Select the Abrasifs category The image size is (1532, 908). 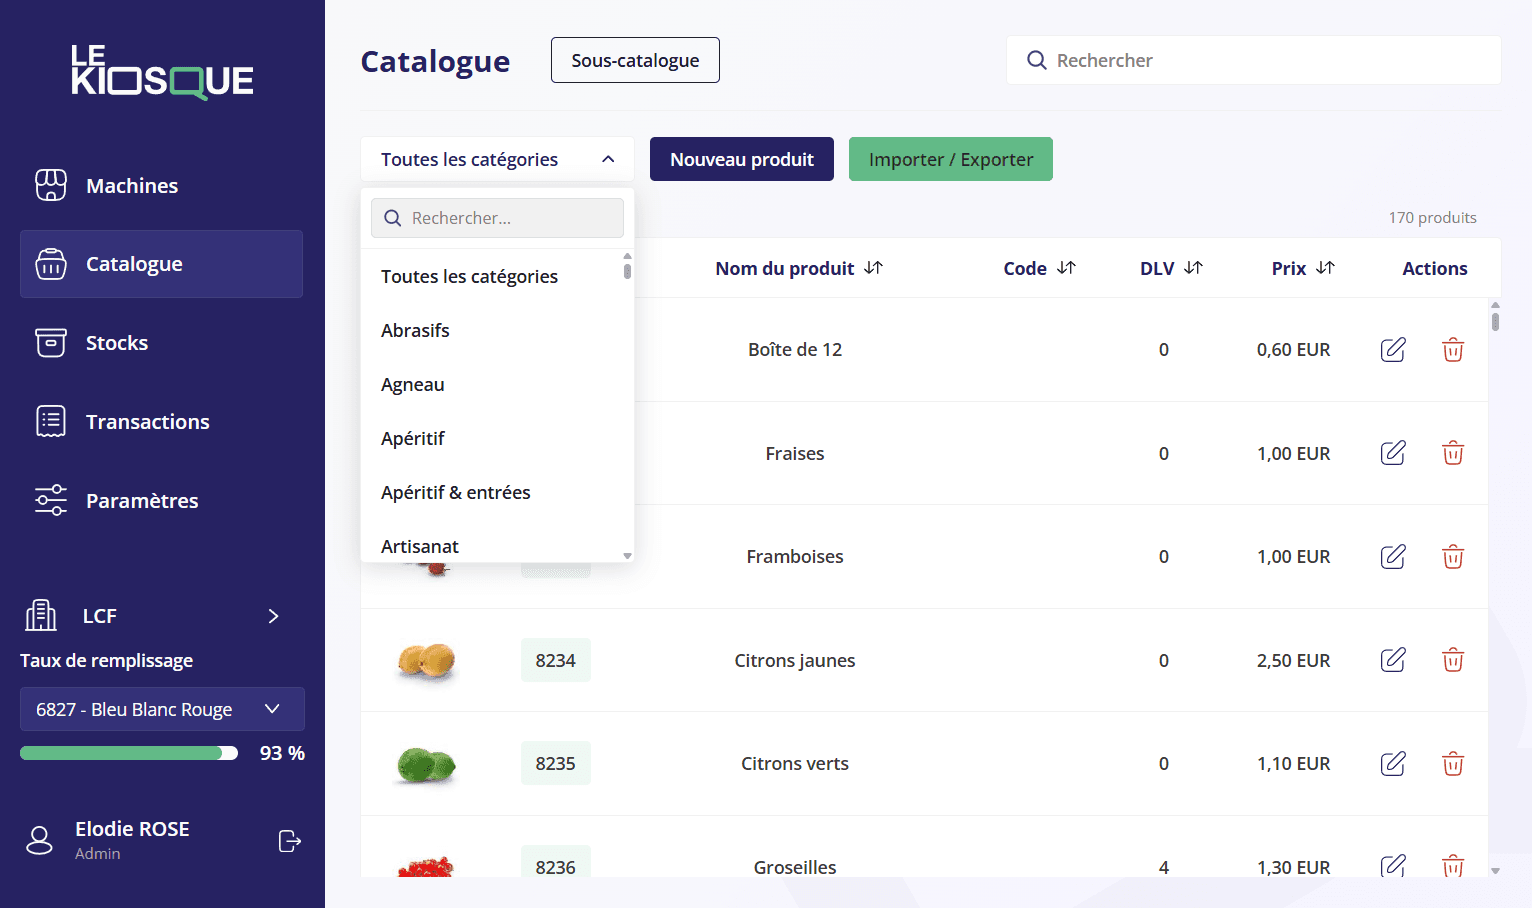pyautogui.click(x=491, y=331)
